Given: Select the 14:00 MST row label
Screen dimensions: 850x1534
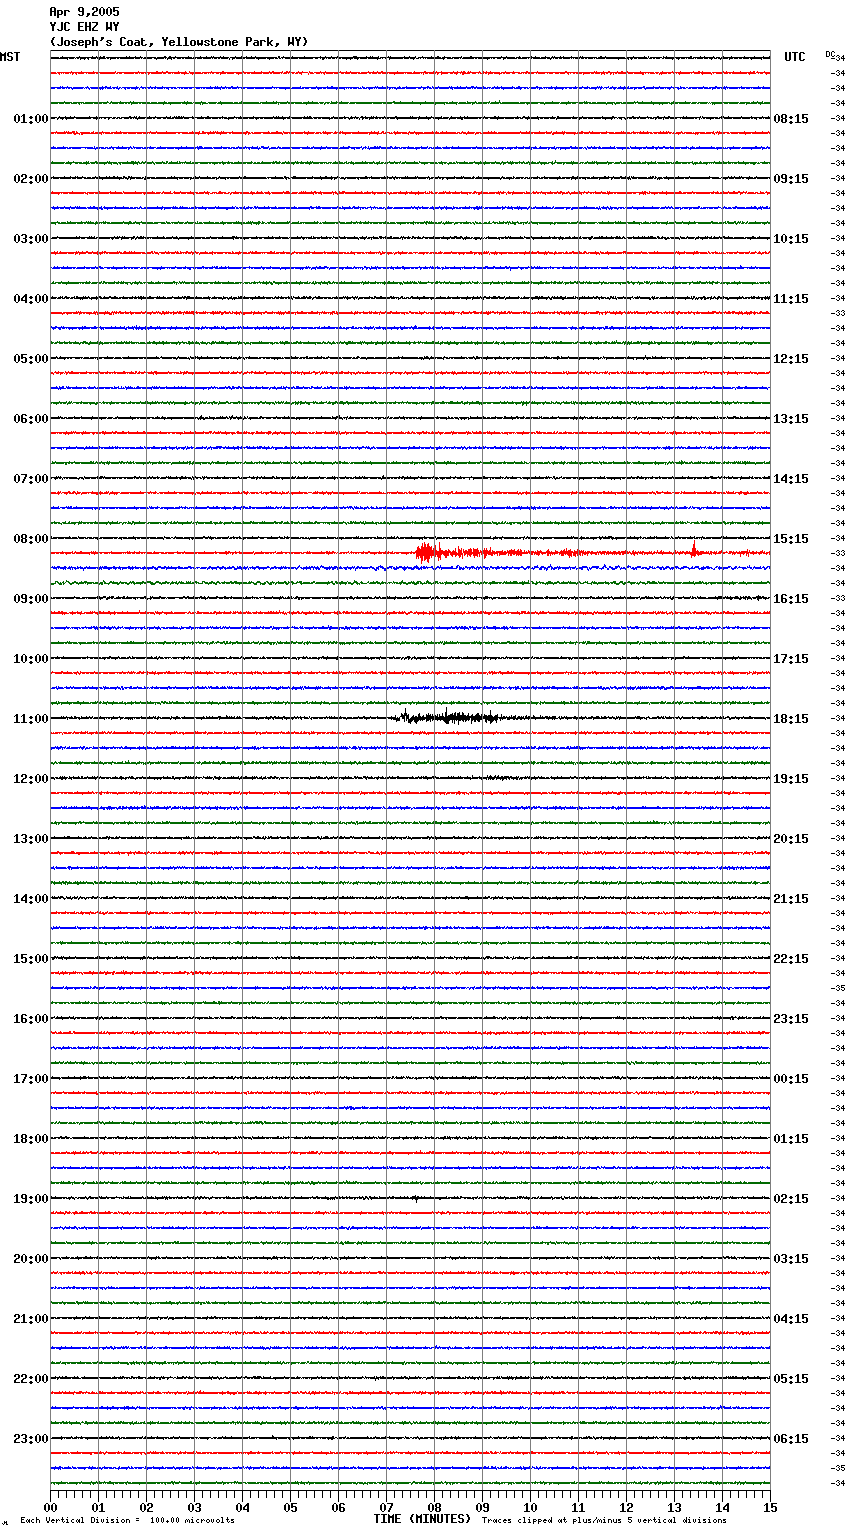Looking at the screenshot, I should point(31,899).
